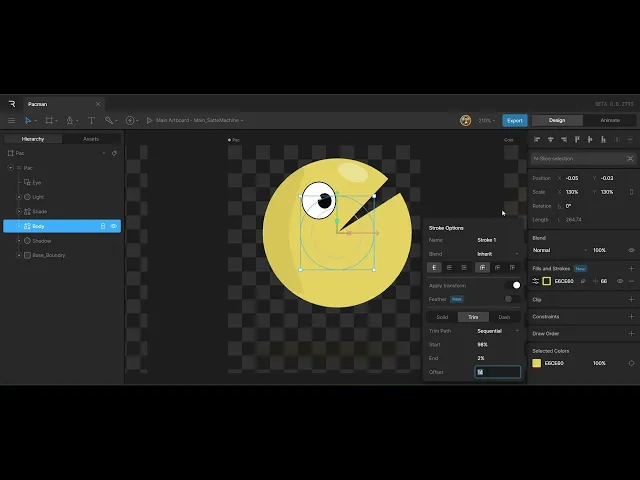Expand the Shade layer
Image resolution: width=640 pixels, height=480 pixels.
19,211
